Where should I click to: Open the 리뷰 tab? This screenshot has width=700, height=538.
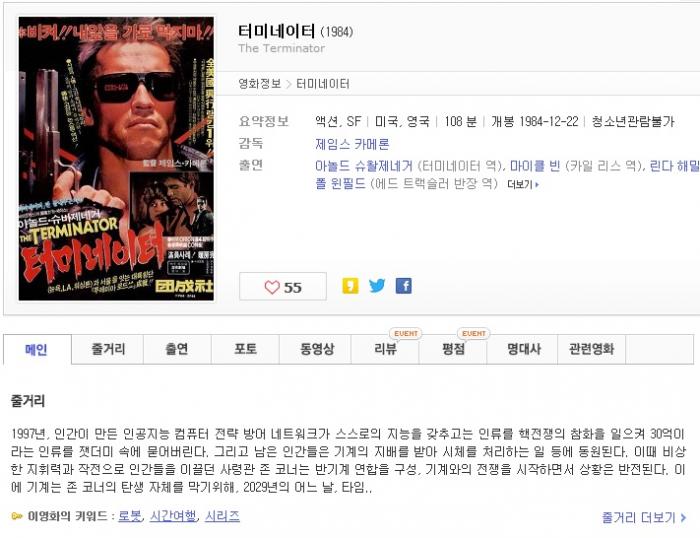click(x=385, y=349)
